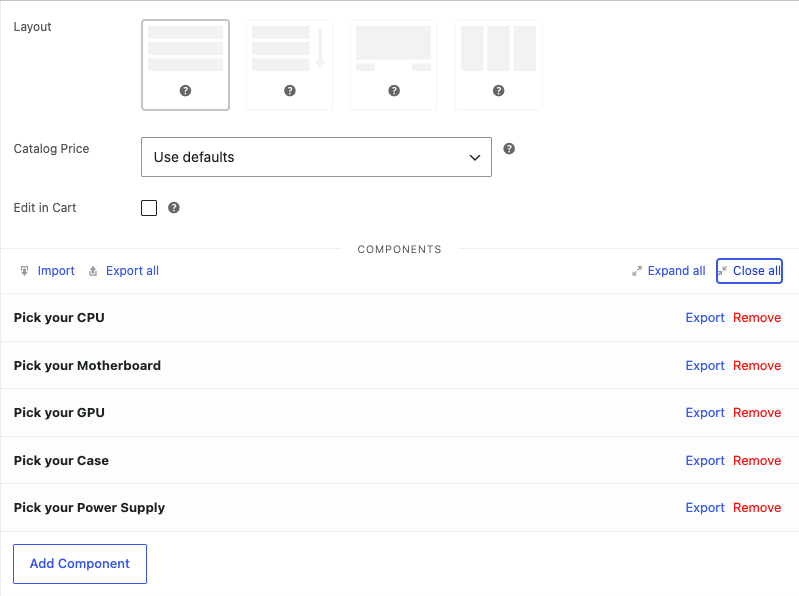The height and width of the screenshot is (596, 799).
Task: Open help tooltip on stacked layout
Action: [185, 91]
